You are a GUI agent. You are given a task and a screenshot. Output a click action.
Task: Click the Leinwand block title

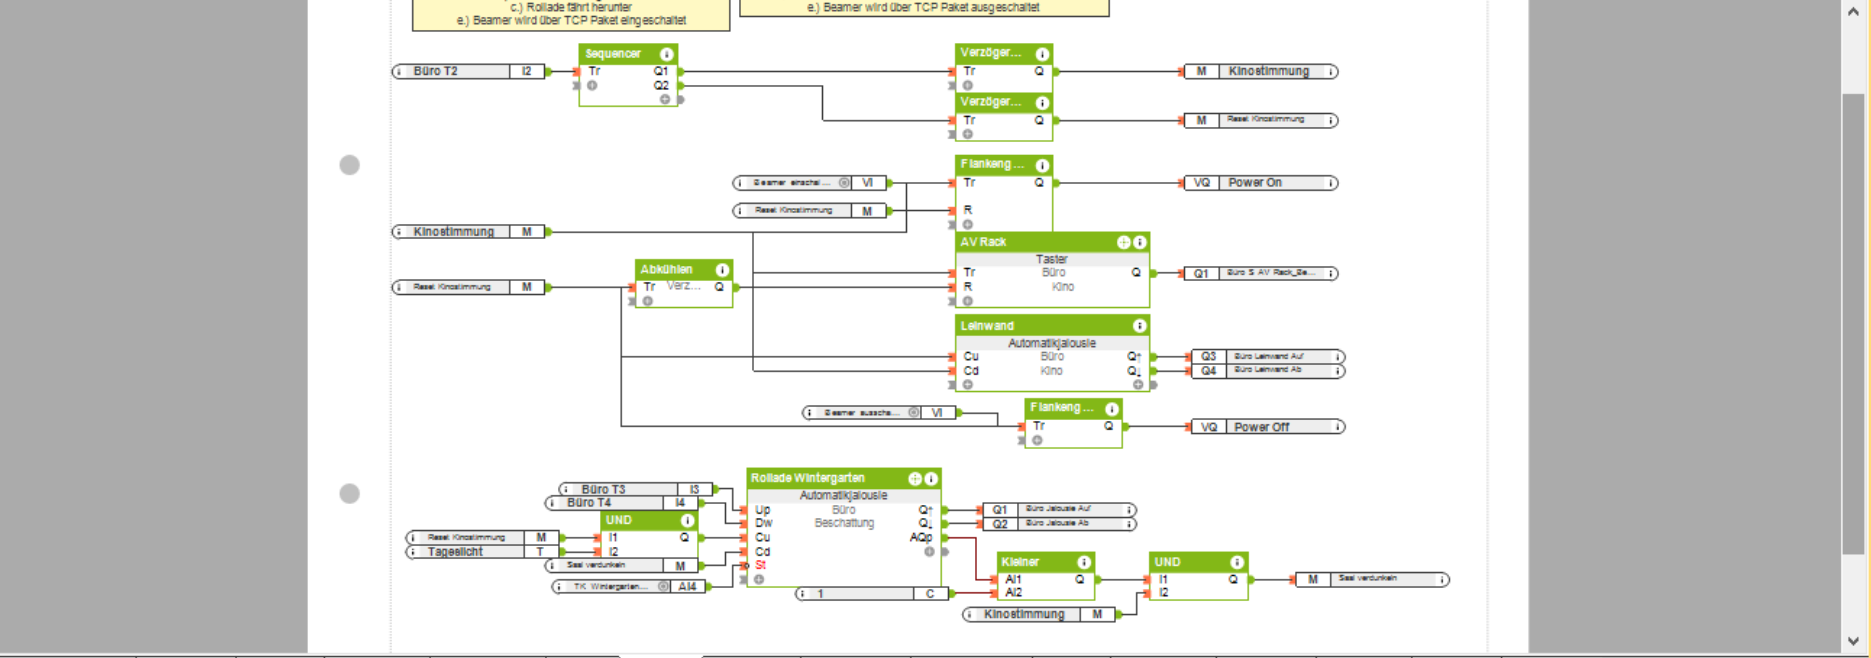pyautogui.click(x=987, y=326)
